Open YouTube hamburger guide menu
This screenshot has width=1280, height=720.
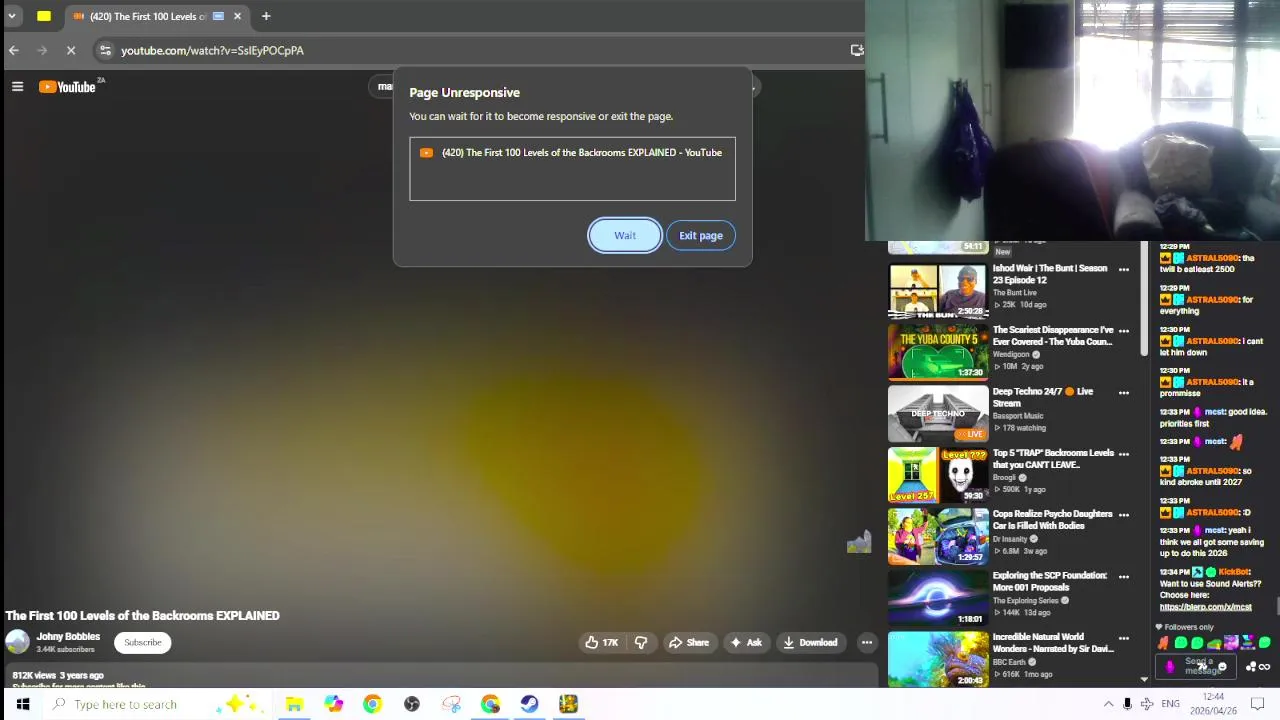(17, 87)
